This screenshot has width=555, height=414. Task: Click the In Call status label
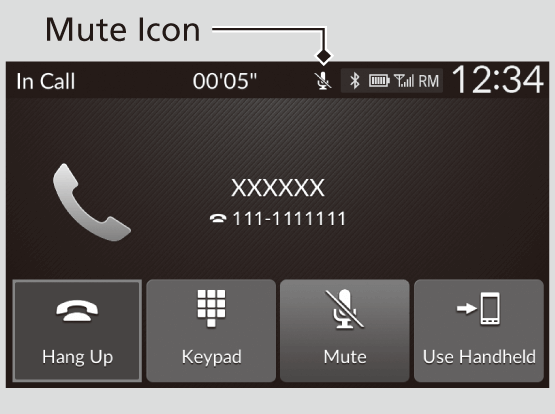point(46,81)
